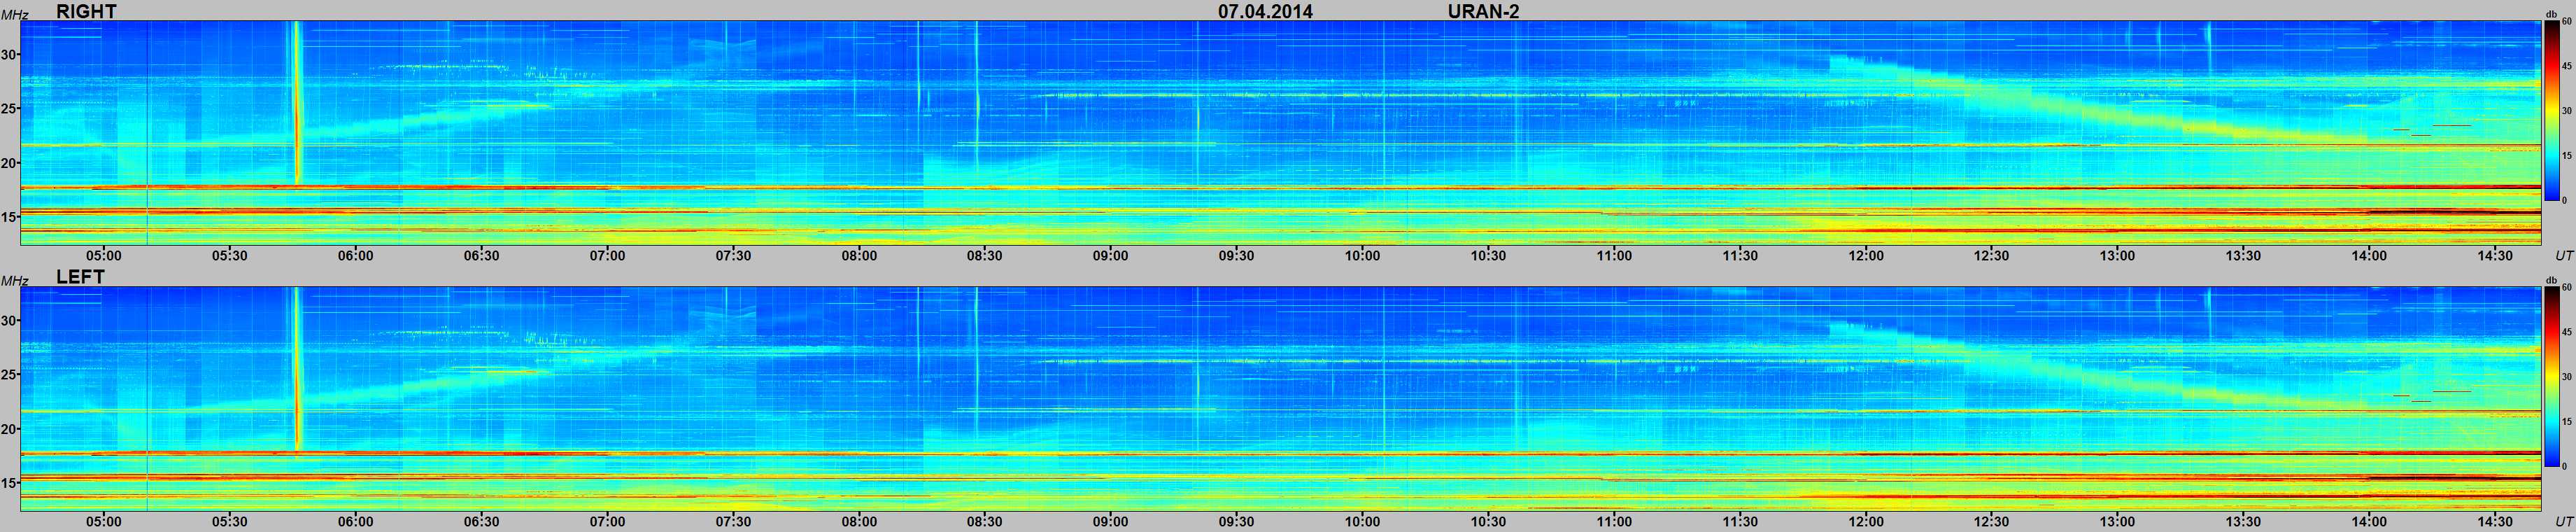Click 08:30 time tick under RIGHT panel
The width and height of the screenshot is (2576, 532).
[985, 256]
